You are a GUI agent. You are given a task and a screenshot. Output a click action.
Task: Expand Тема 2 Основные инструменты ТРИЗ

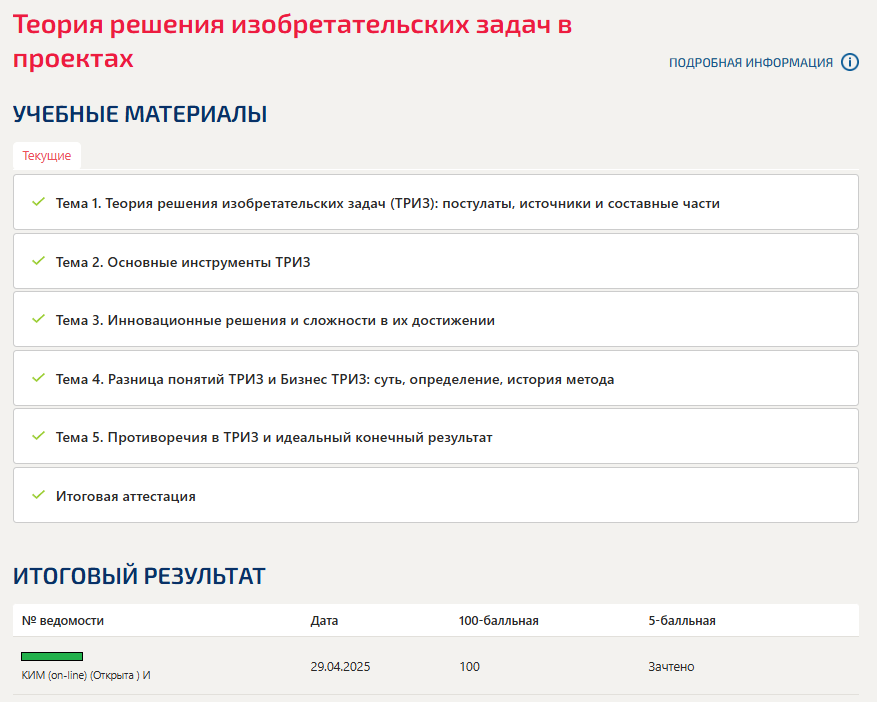(x=436, y=261)
